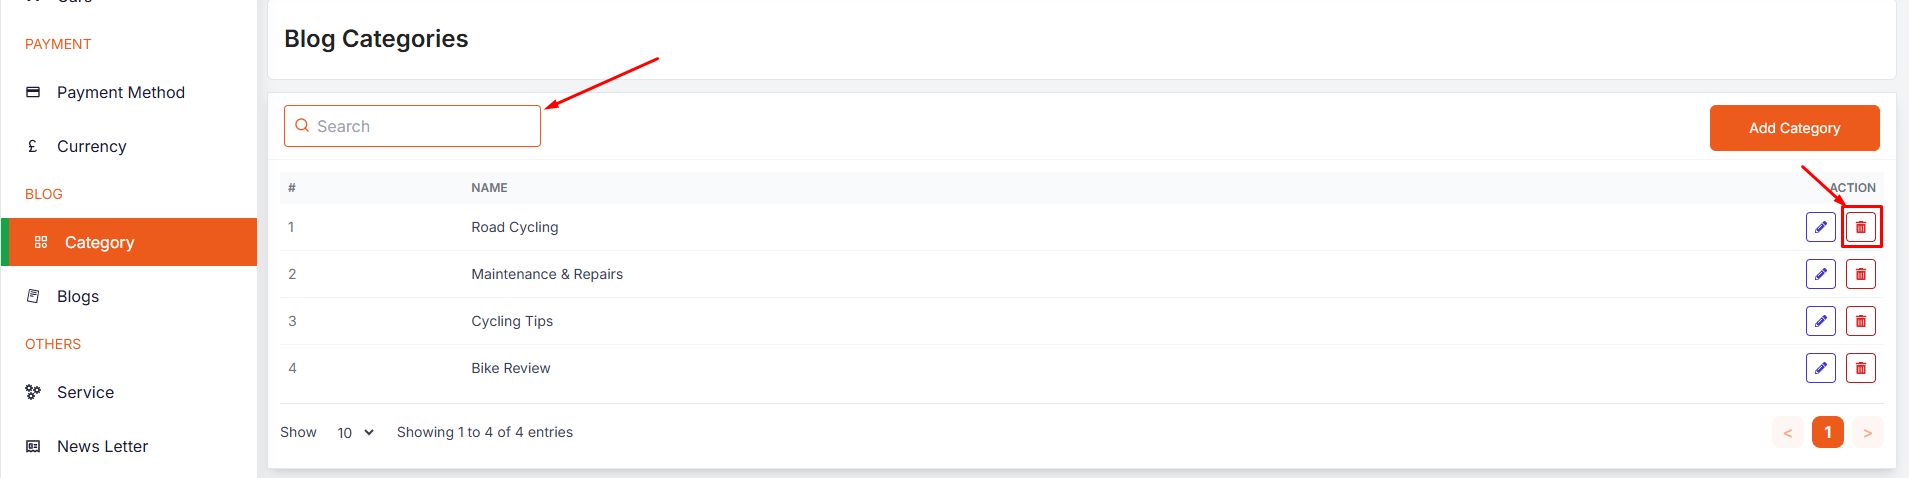The height and width of the screenshot is (478, 1909).
Task: Go to Currency settings
Action: click(91, 146)
